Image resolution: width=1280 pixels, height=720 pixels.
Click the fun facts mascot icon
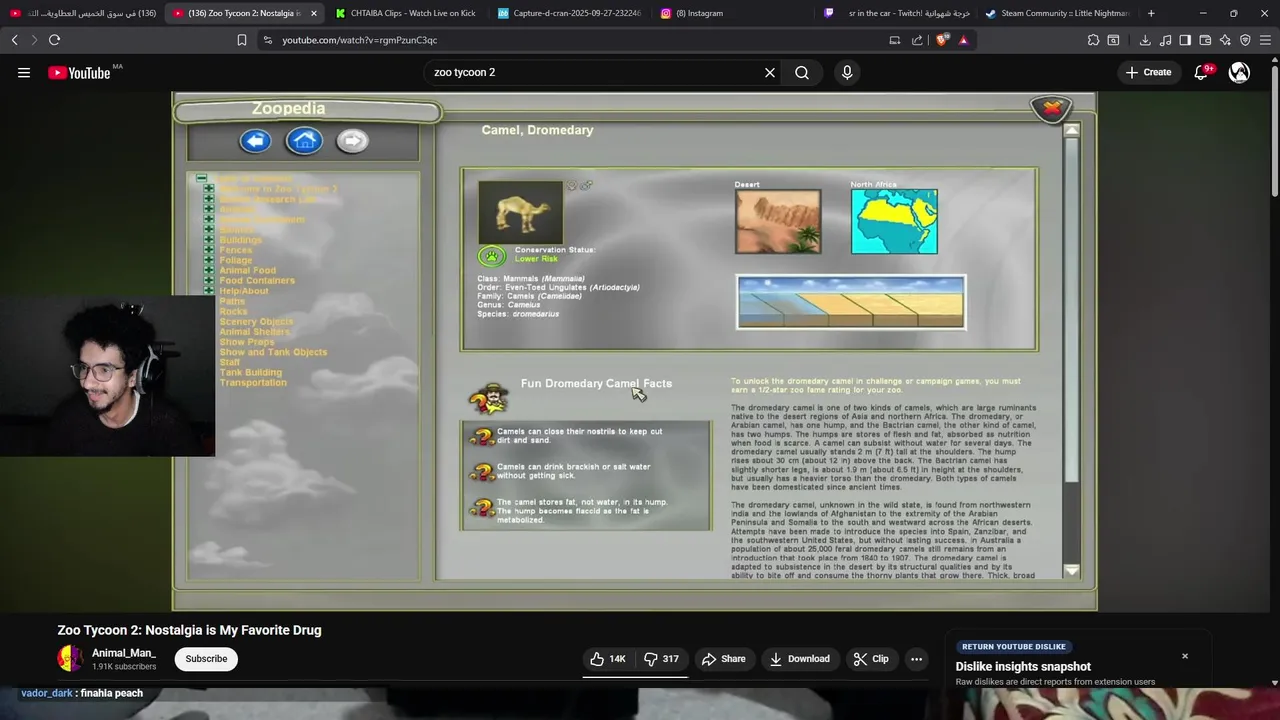click(x=488, y=398)
